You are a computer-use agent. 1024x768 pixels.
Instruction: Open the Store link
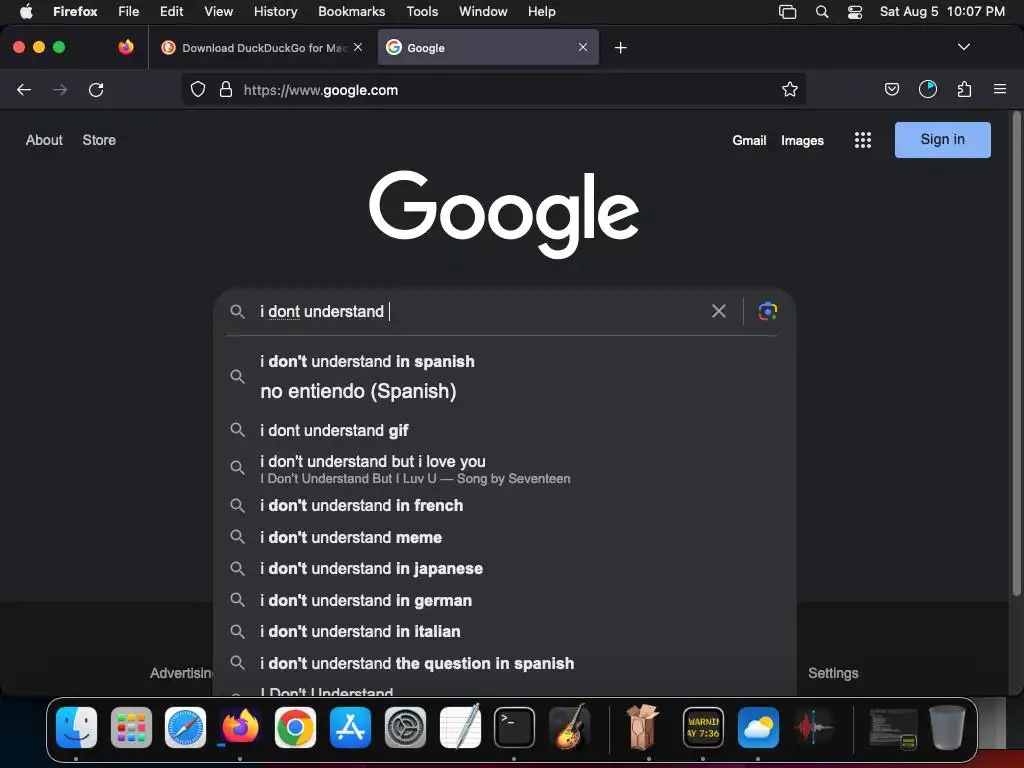click(99, 140)
